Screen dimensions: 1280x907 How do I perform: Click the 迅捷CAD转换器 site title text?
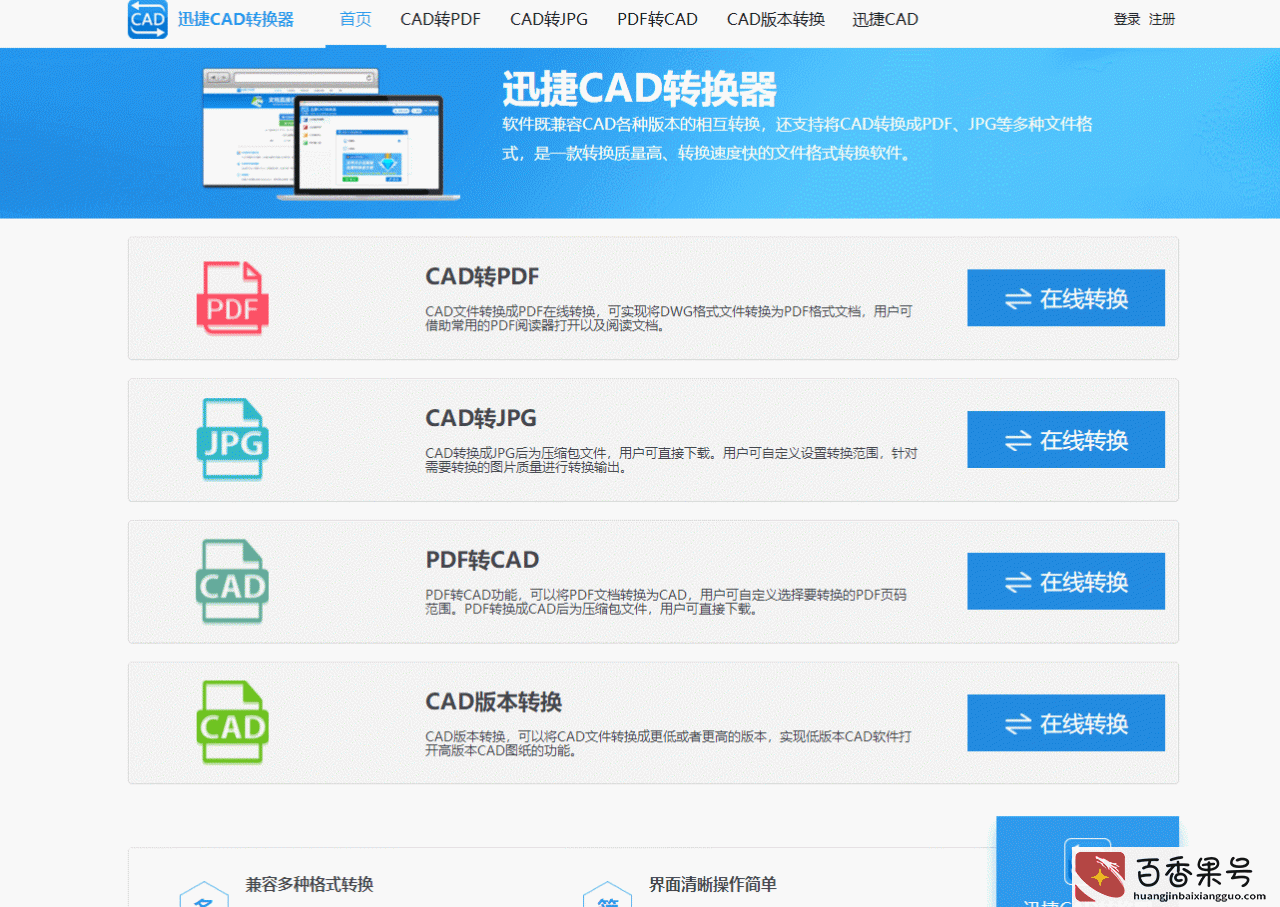[x=236, y=19]
